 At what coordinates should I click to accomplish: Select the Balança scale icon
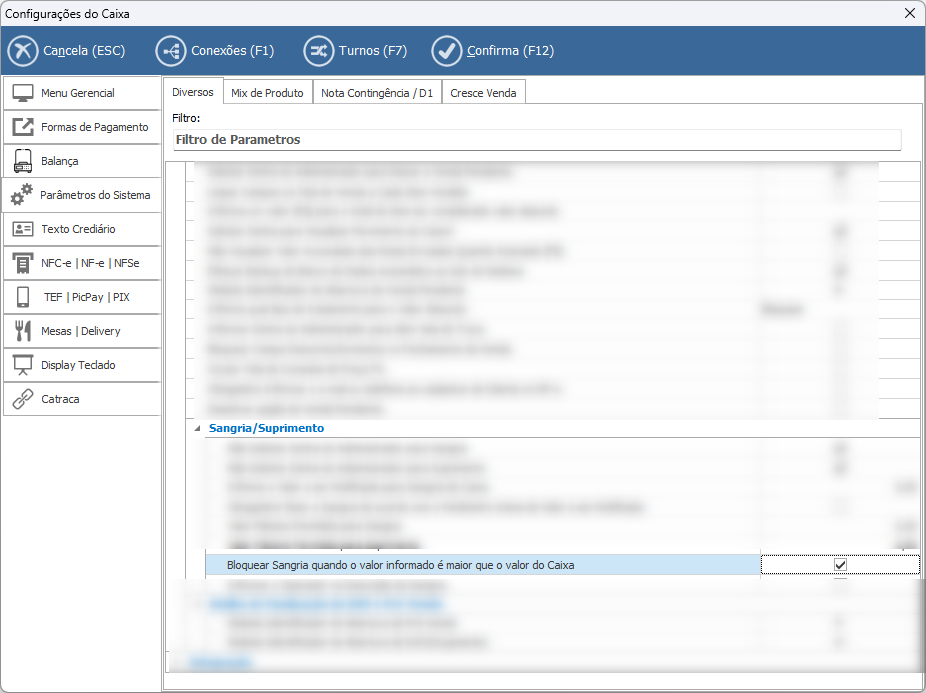coord(23,161)
